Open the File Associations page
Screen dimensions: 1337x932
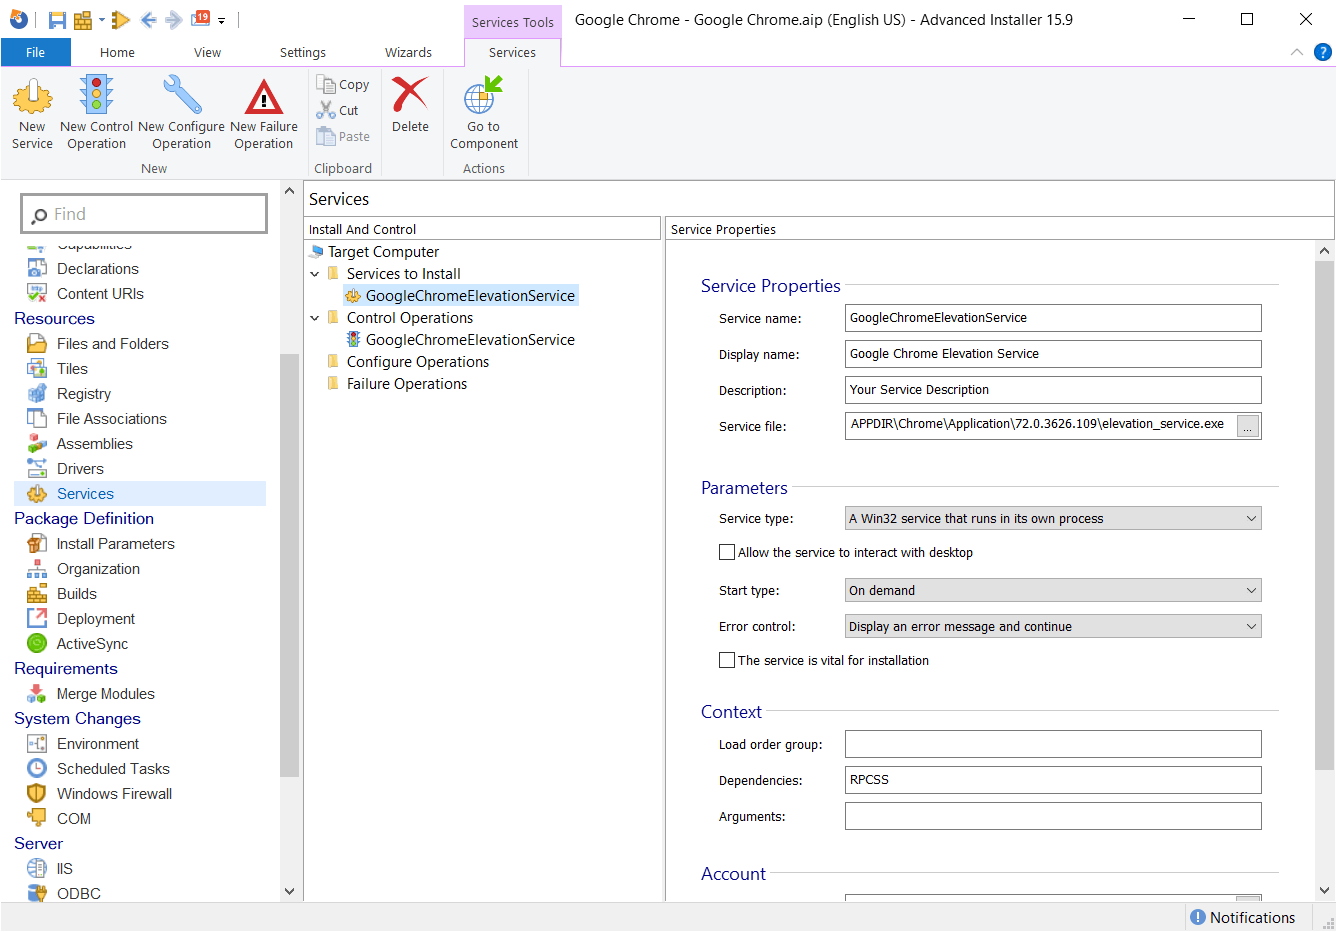tap(111, 418)
